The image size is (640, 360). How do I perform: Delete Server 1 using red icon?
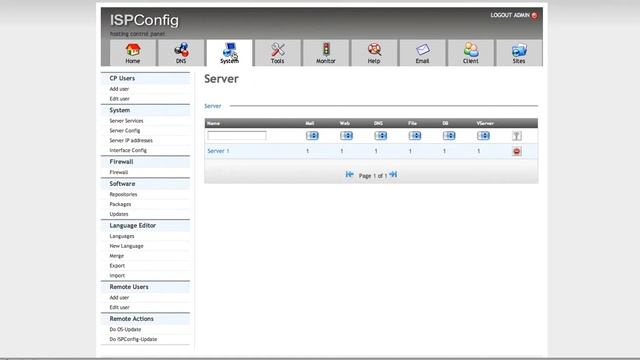tap(517, 151)
